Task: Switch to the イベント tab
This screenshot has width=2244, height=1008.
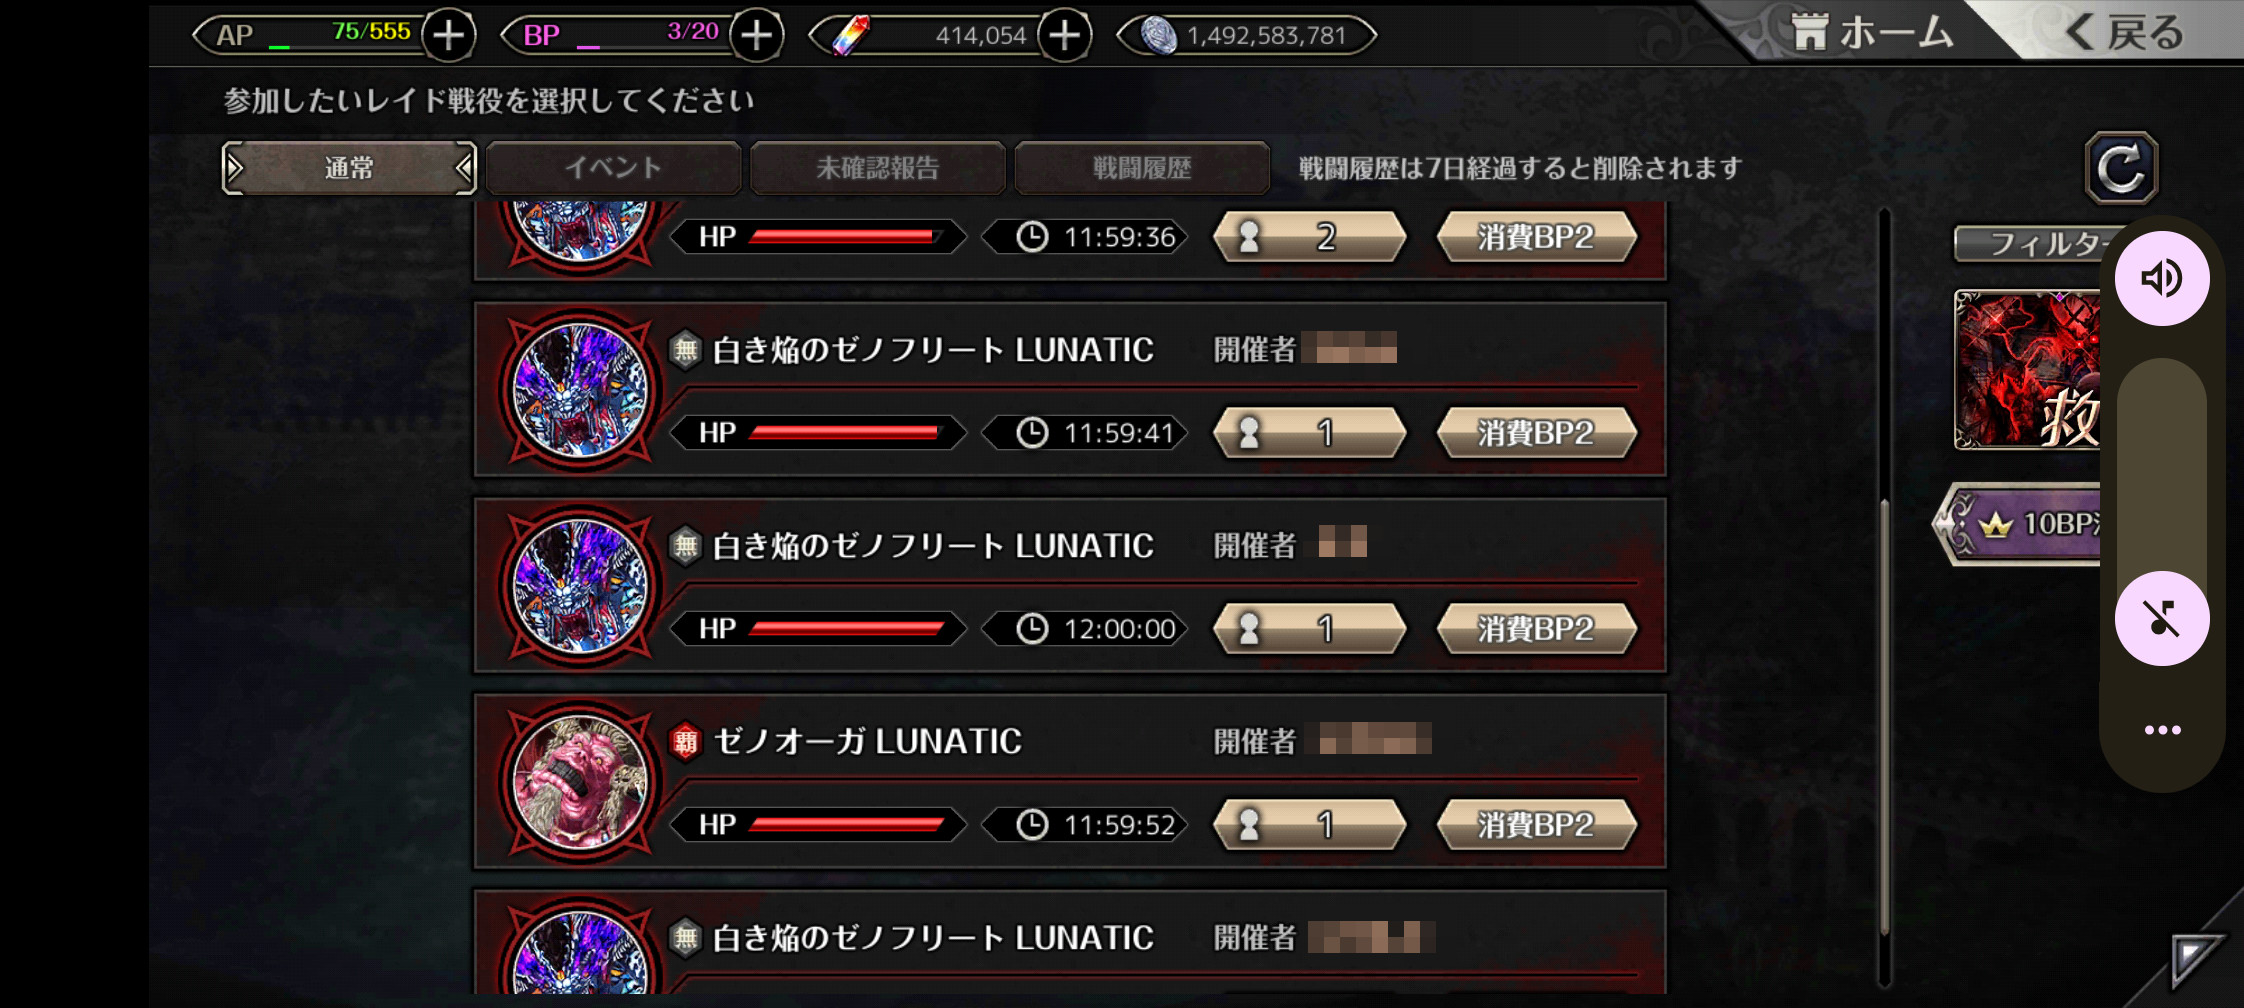Action: [x=613, y=168]
